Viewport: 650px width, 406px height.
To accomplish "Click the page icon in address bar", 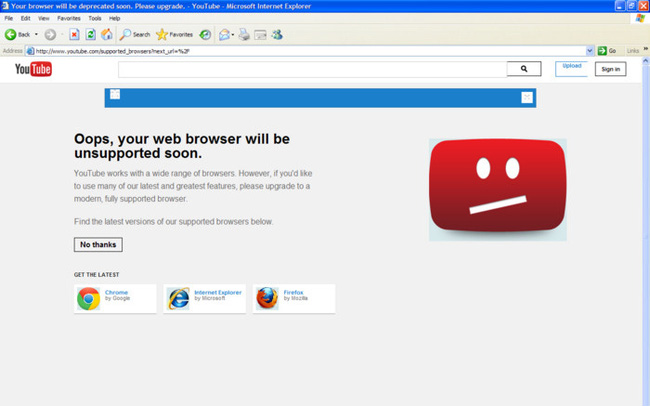I will click(30, 51).
